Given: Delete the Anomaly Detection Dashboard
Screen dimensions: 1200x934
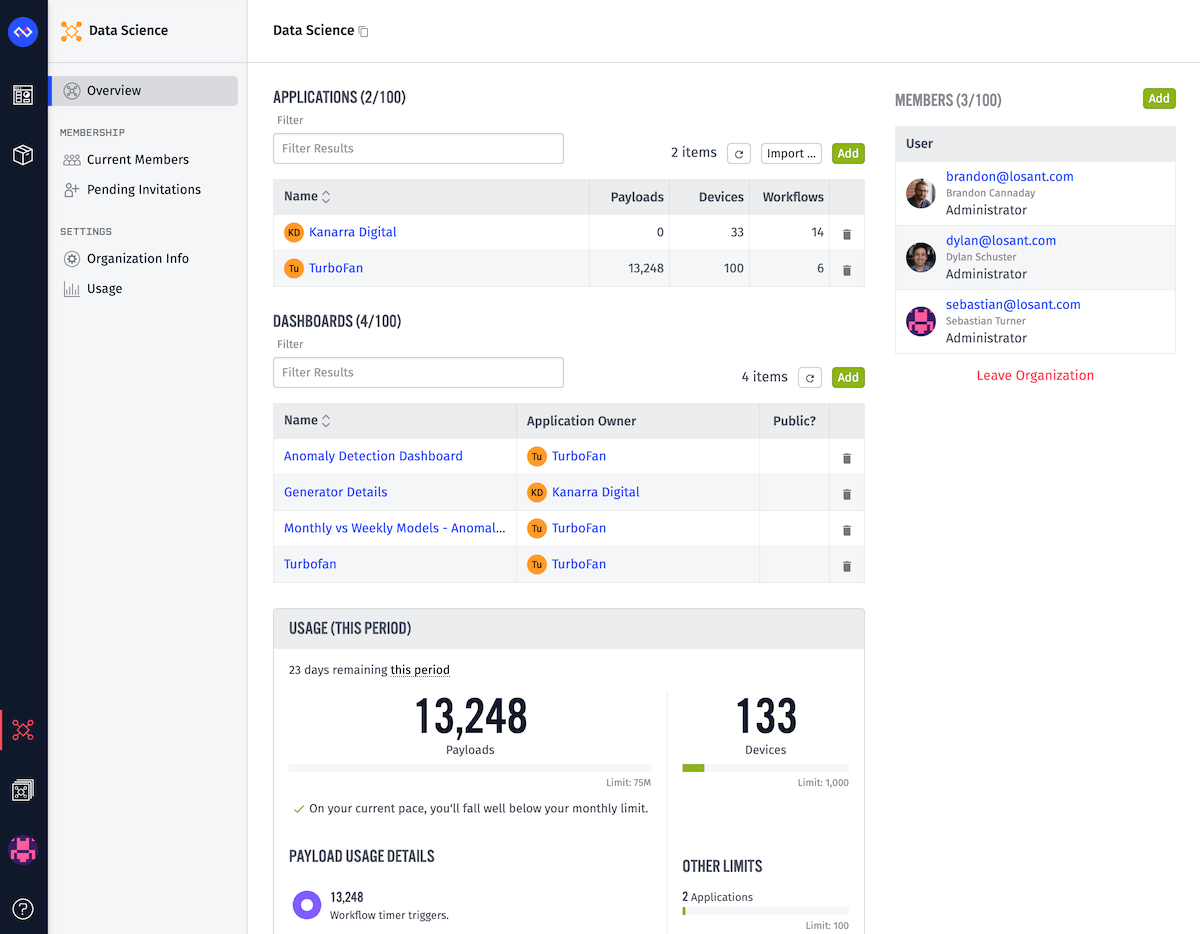Looking at the screenshot, I should (x=847, y=457).
